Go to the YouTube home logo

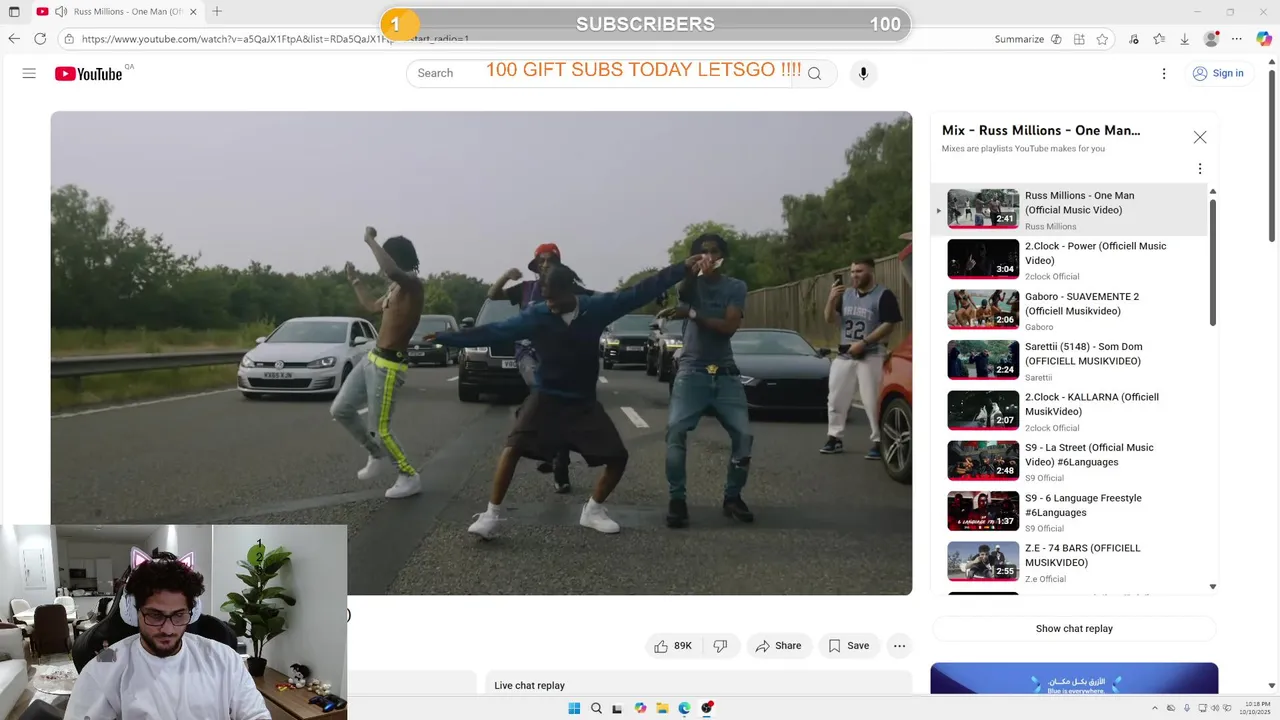tap(88, 74)
